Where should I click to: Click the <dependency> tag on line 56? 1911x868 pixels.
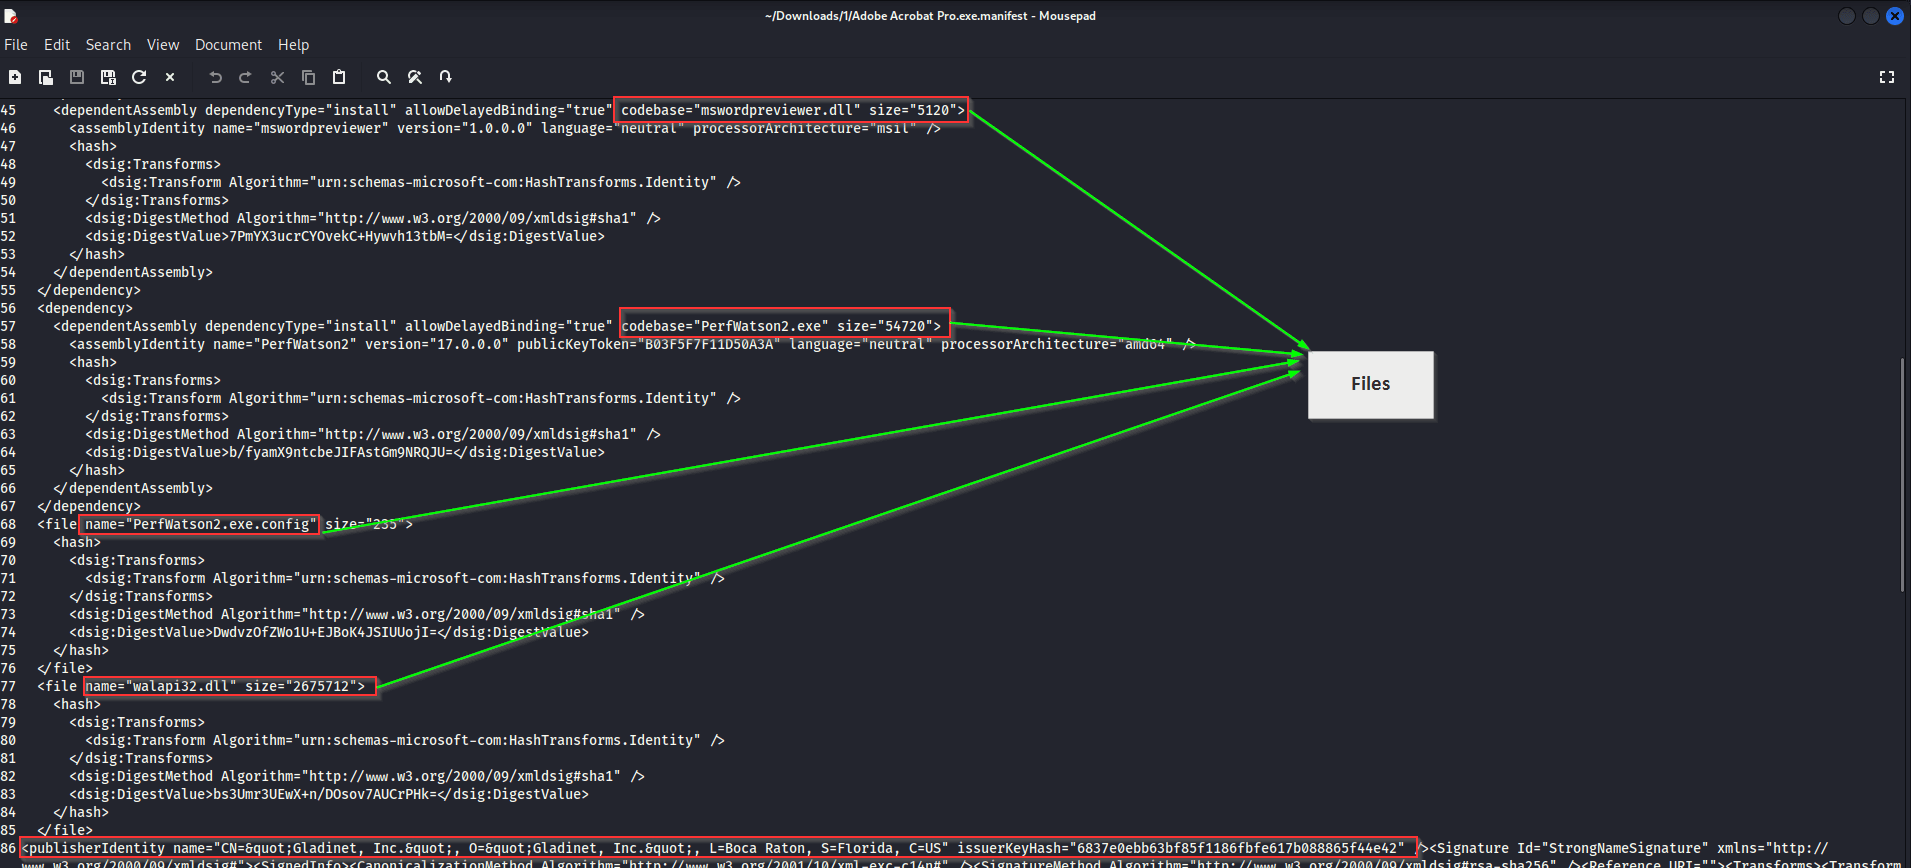[85, 308]
